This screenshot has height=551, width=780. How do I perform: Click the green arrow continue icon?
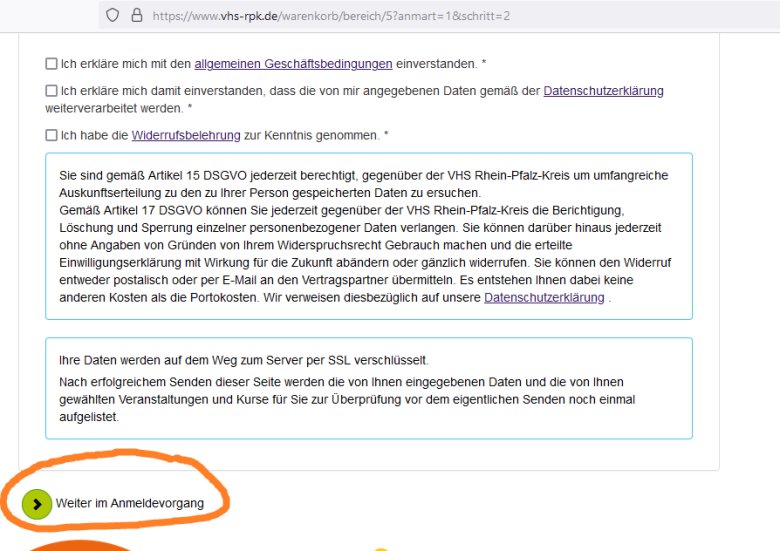pos(37,504)
